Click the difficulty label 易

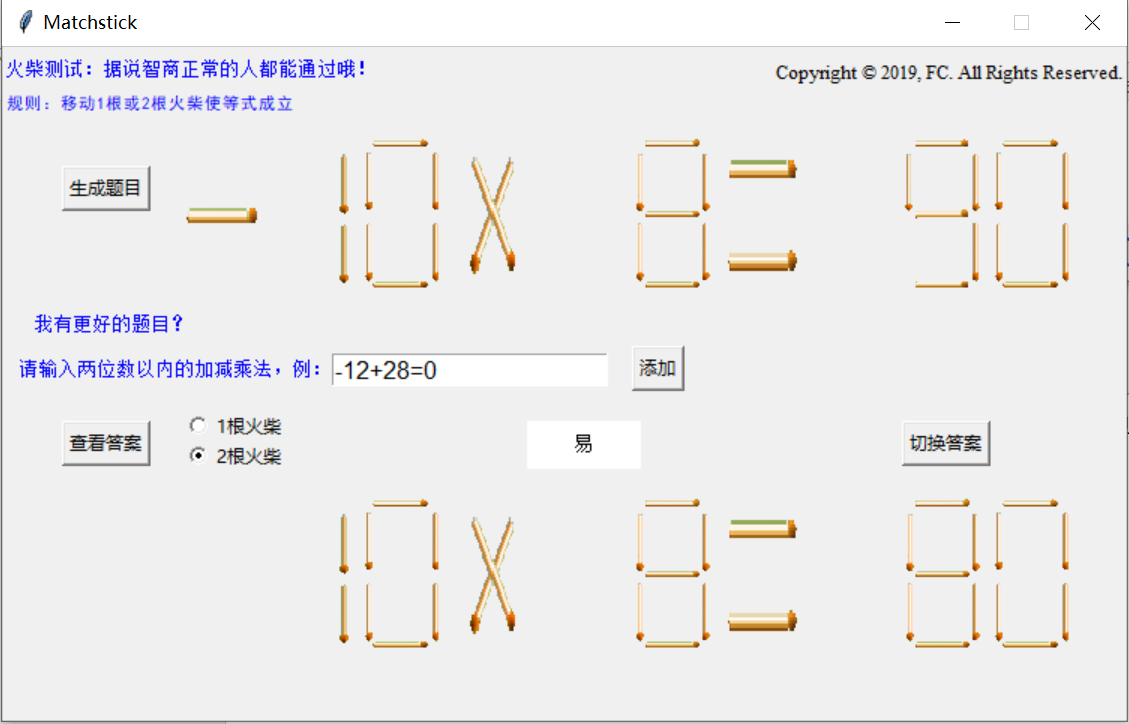coord(583,444)
